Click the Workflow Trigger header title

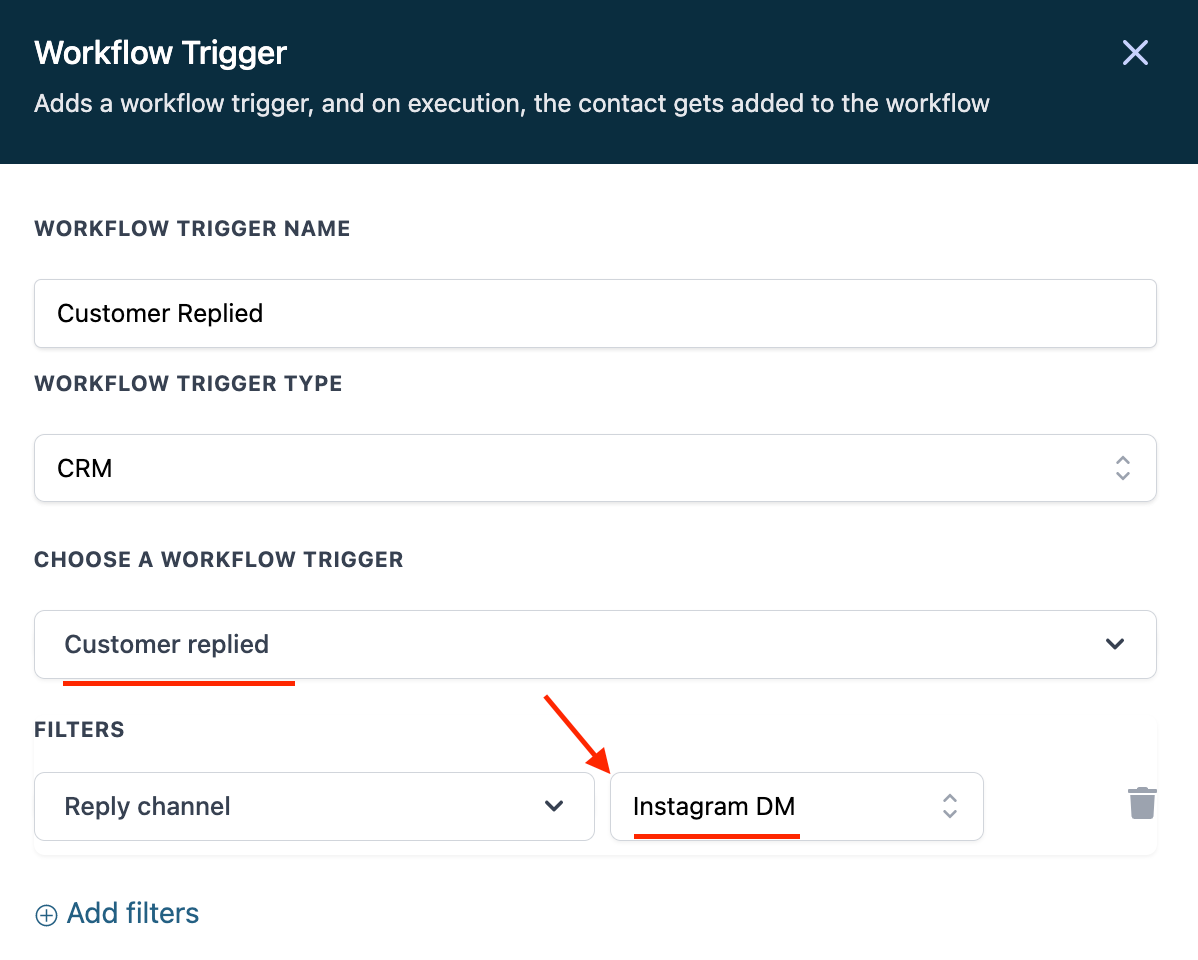161,53
